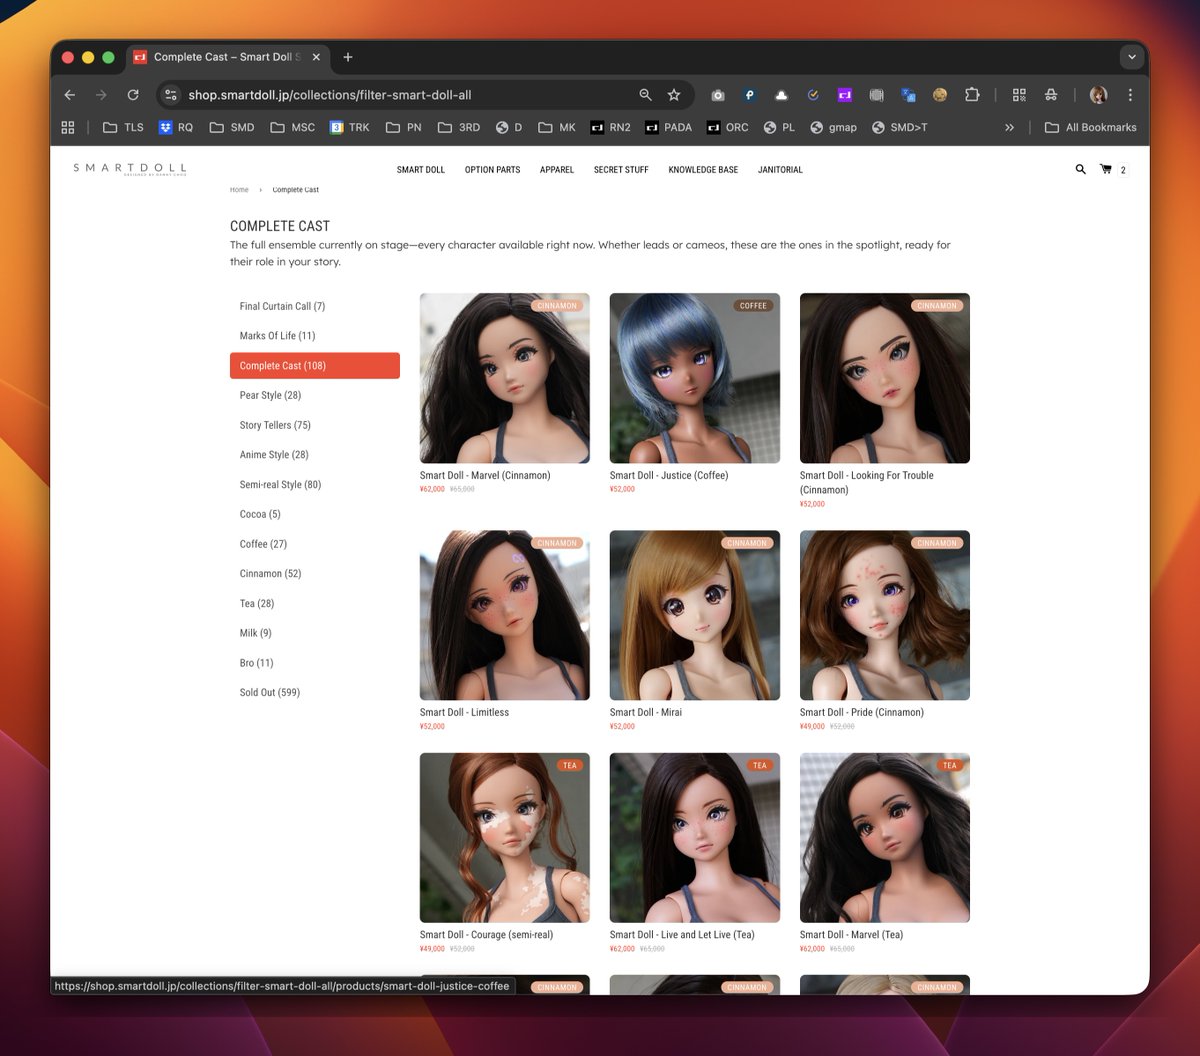Open the apps grid in bookmarks bar

click(68, 127)
